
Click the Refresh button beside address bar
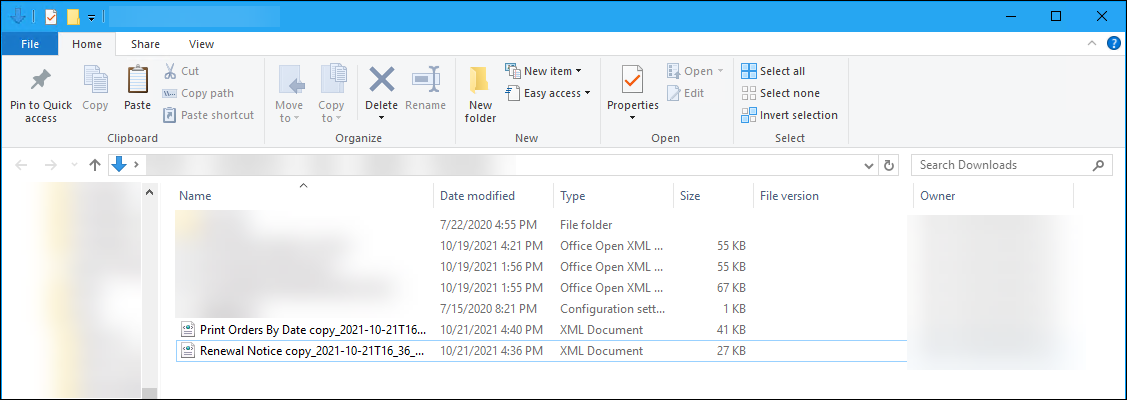(888, 165)
